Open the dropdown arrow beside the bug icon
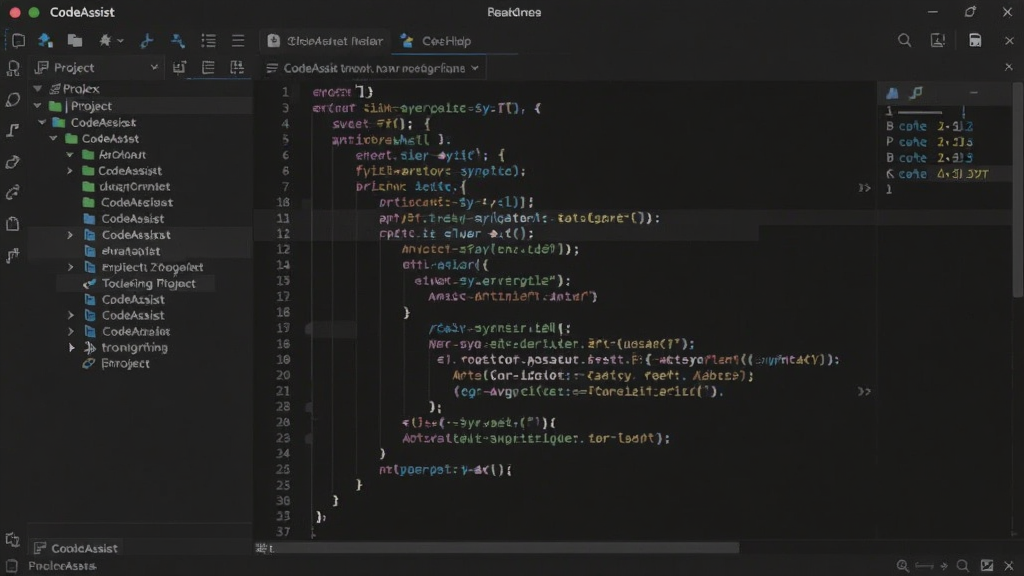1024x576 pixels. click(121, 40)
